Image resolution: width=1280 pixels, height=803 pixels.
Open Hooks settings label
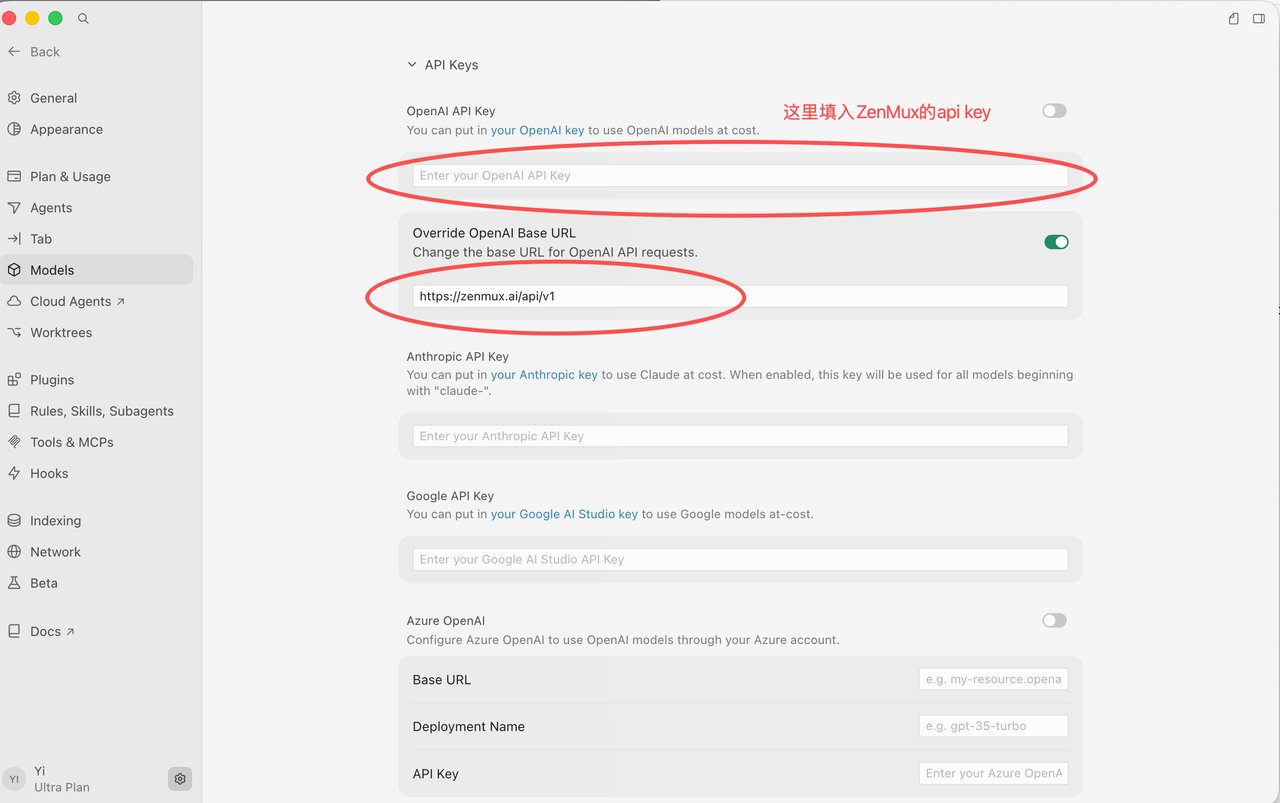point(49,473)
